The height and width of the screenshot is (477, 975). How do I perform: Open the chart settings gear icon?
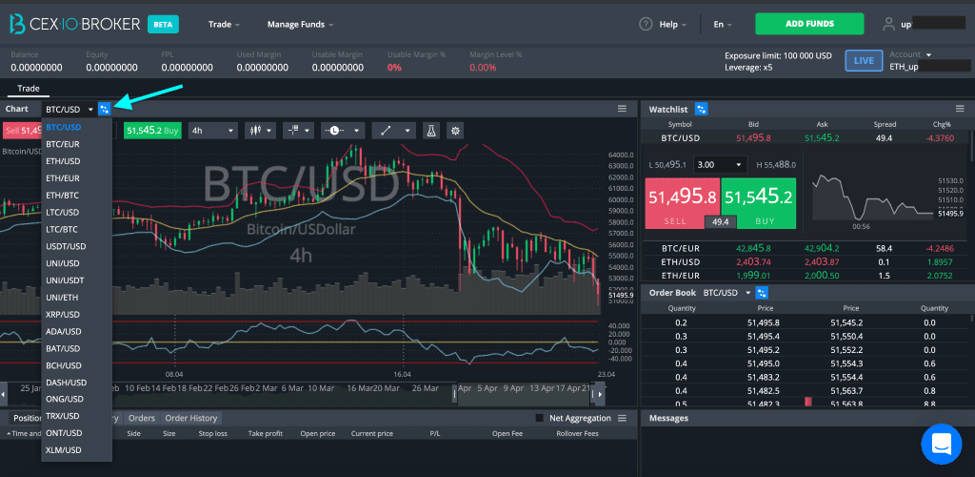[x=456, y=131]
